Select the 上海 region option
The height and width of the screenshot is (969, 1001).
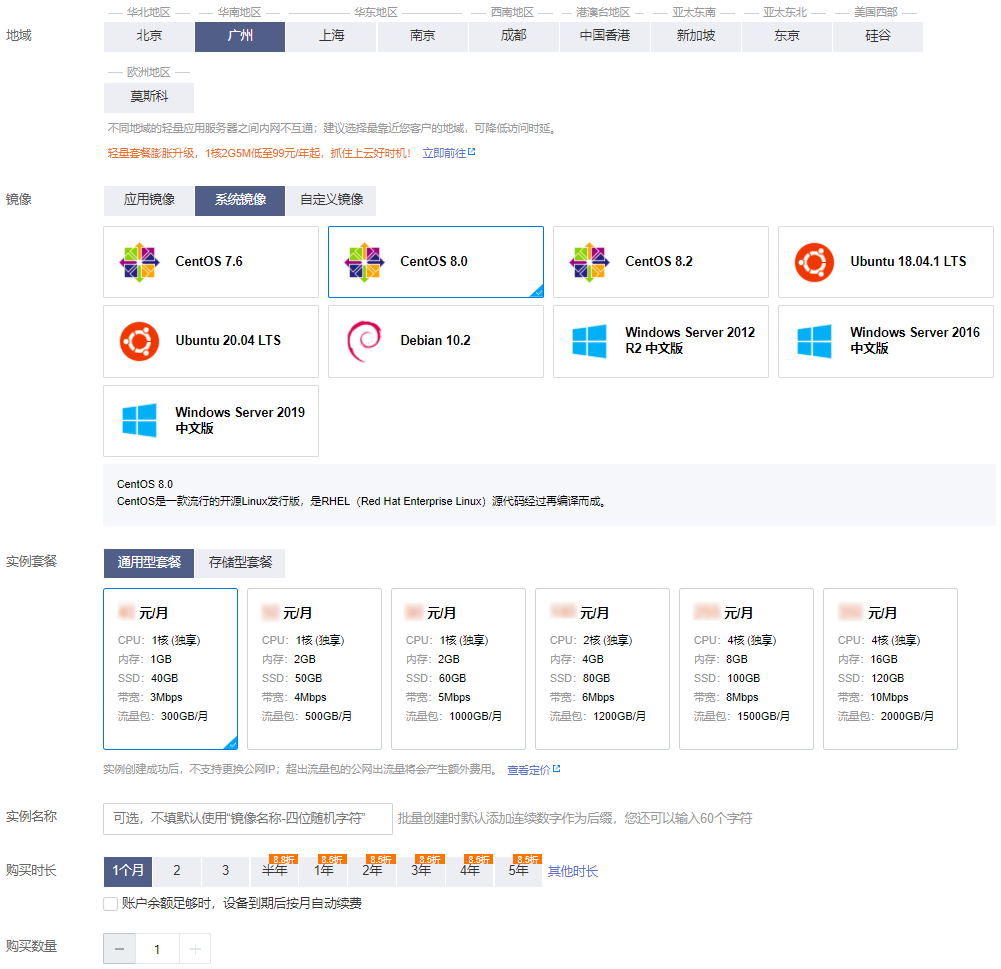(331, 36)
